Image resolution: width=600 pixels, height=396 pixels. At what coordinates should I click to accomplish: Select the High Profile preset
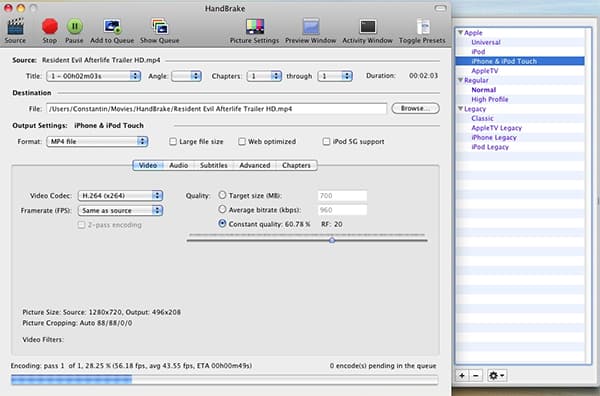(x=490, y=99)
